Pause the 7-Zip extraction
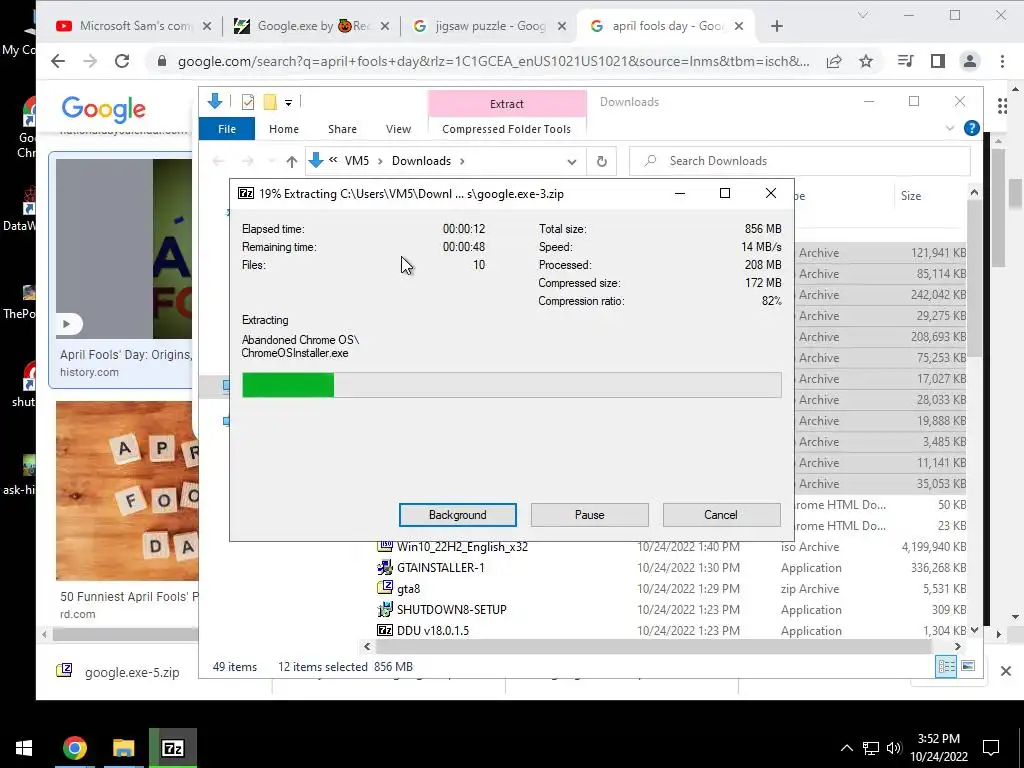 (589, 515)
